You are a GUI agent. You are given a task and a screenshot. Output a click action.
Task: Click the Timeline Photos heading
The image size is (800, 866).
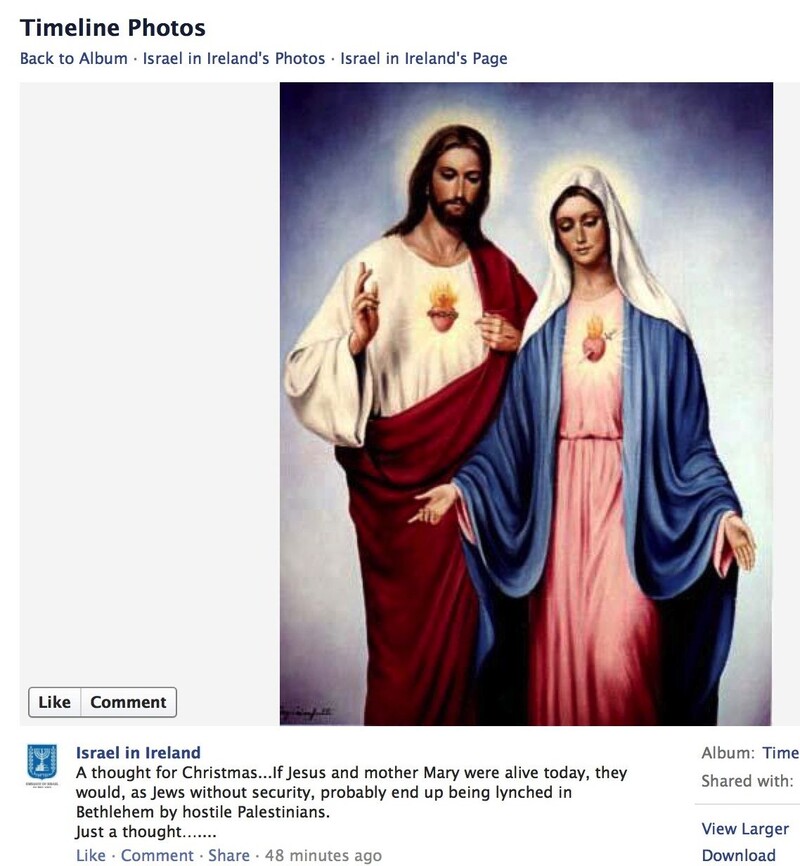click(113, 28)
